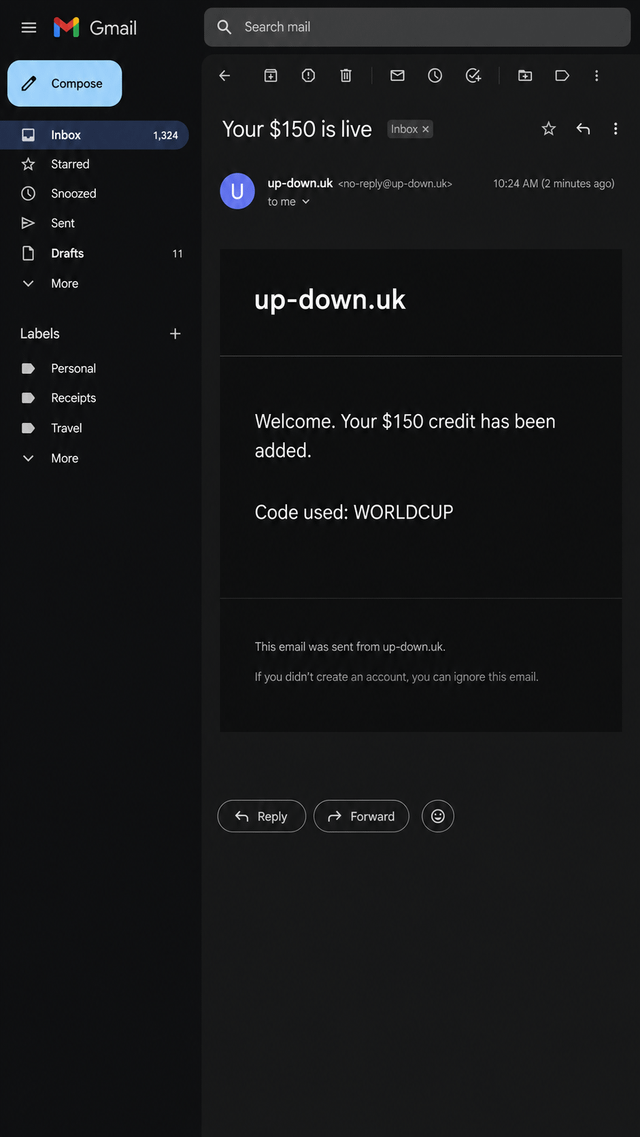Click the search magnifier icon
640x1137 pixels.
point(225,27)
